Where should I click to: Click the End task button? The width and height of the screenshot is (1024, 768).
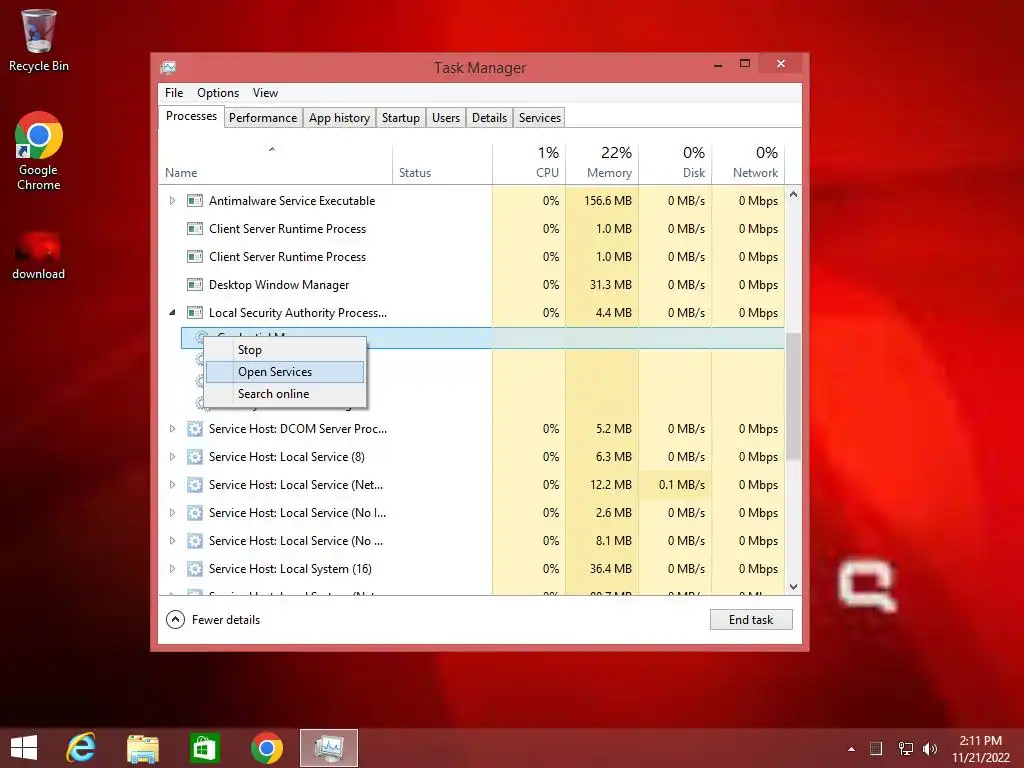click(x=751, y=620)
